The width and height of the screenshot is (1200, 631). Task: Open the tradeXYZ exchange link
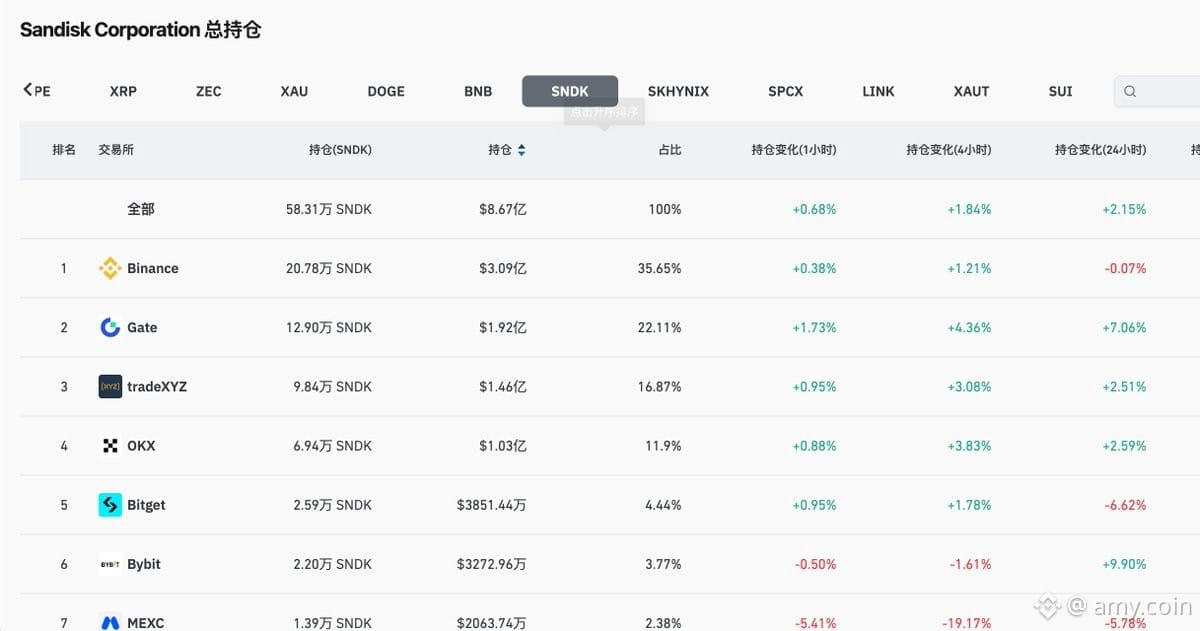tap(157, 386)
